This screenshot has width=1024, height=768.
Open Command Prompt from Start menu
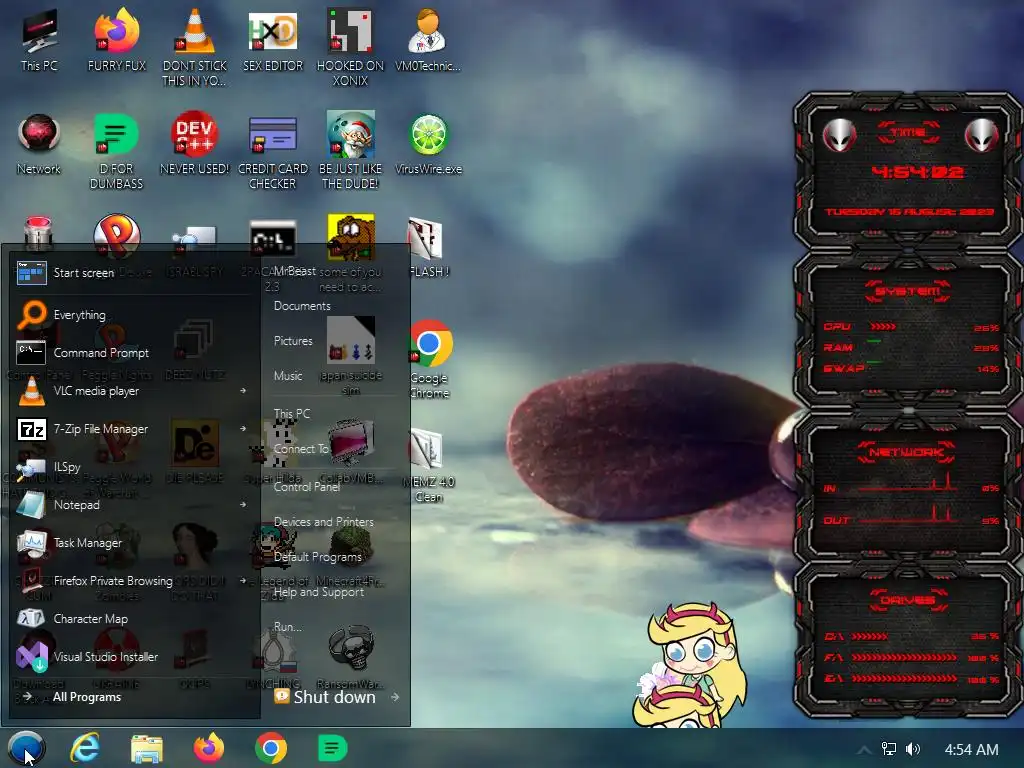(131, 353)
